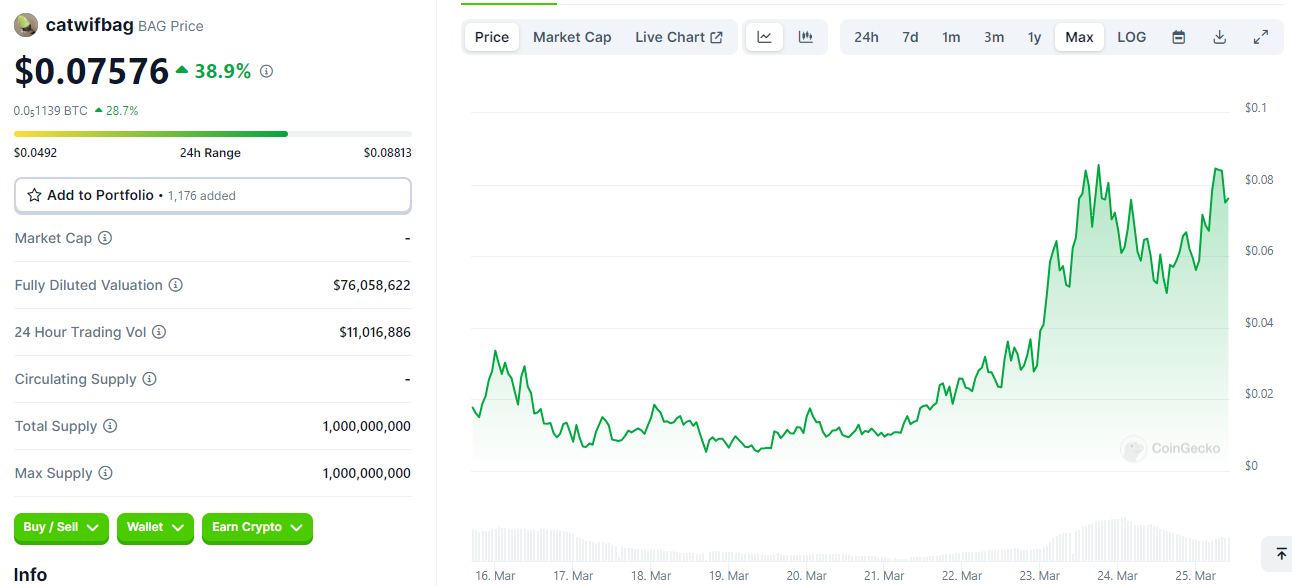Screen dimensions: 1292x586
Task: Open the Fully Diluted Valuation info icon
Action: (x=176, y=285)
